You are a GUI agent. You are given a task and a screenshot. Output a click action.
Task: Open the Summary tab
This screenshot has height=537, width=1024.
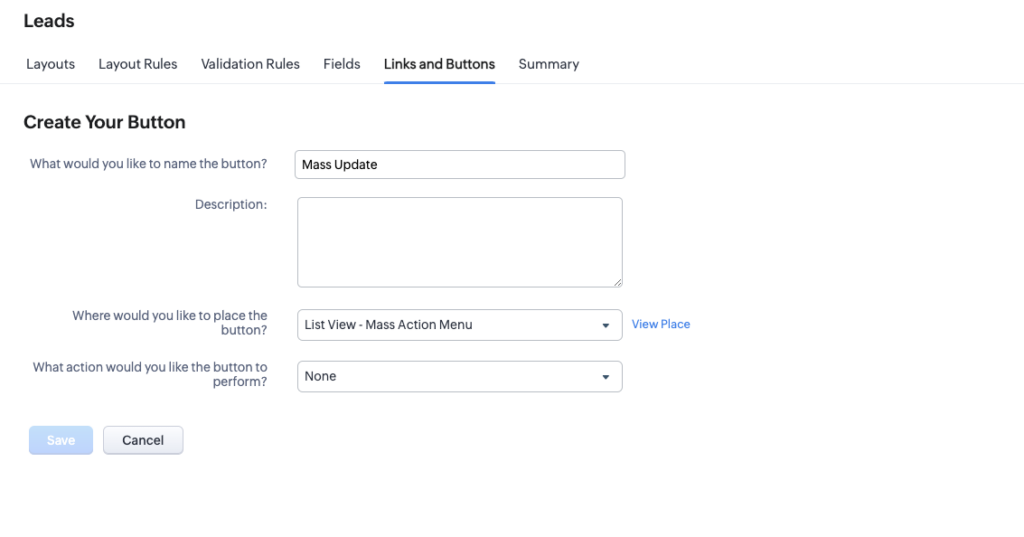[548, 64]
